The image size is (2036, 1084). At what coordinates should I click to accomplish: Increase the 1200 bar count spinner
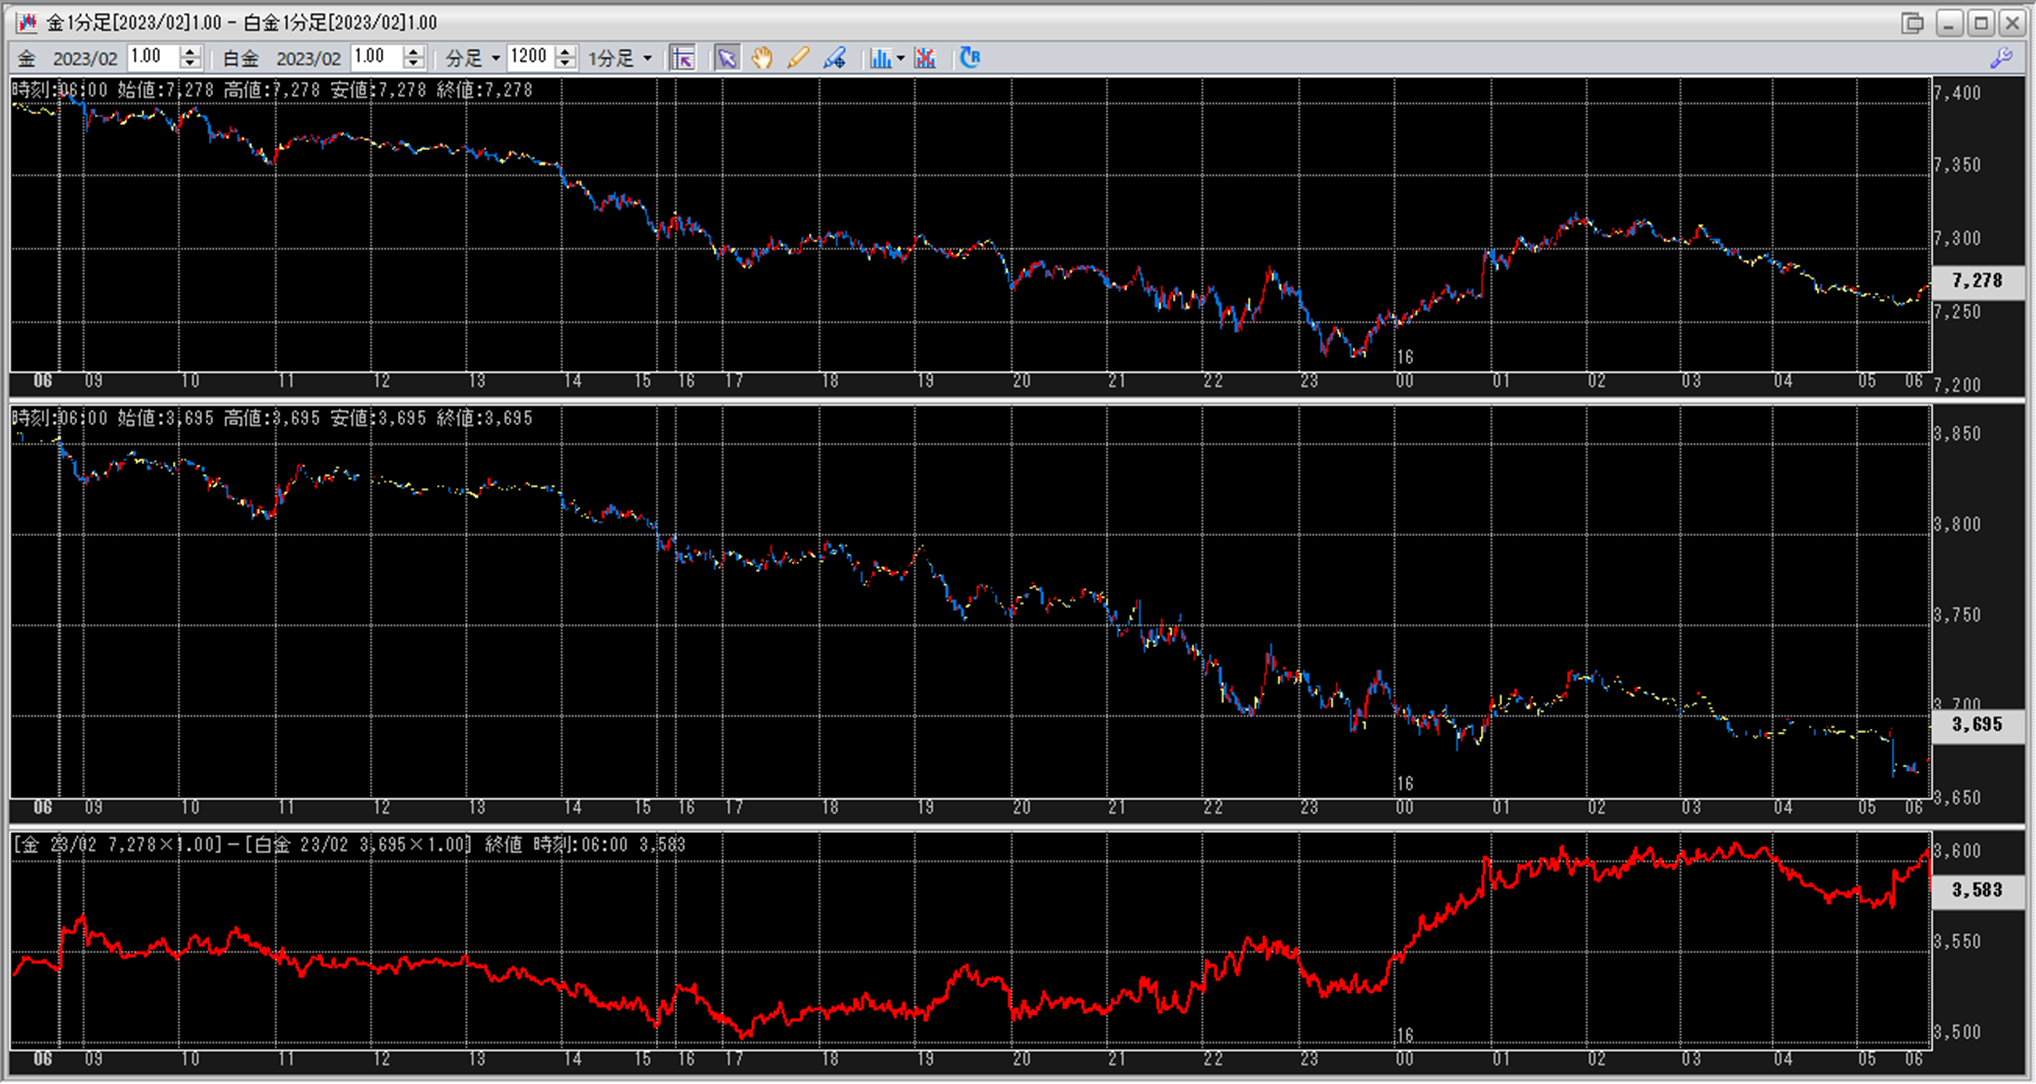coord(565,52)
